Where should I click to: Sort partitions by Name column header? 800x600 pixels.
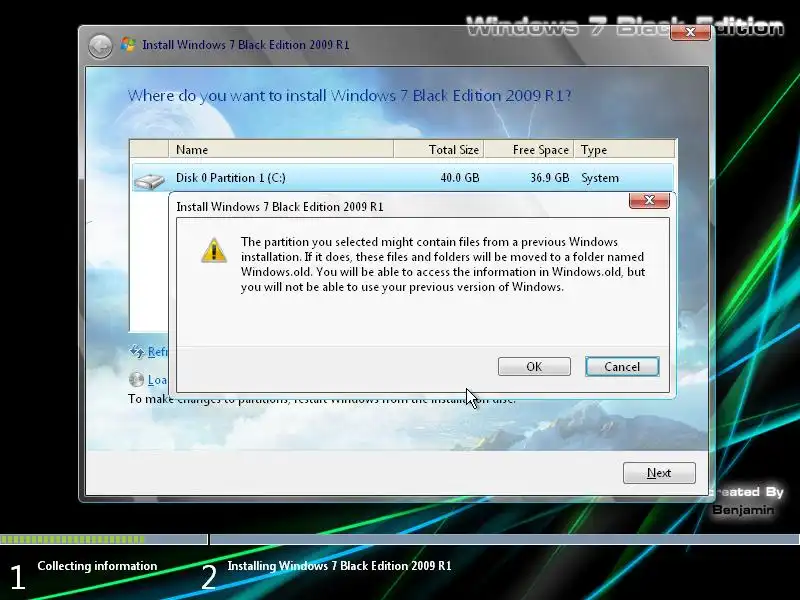tap(281, 149)
